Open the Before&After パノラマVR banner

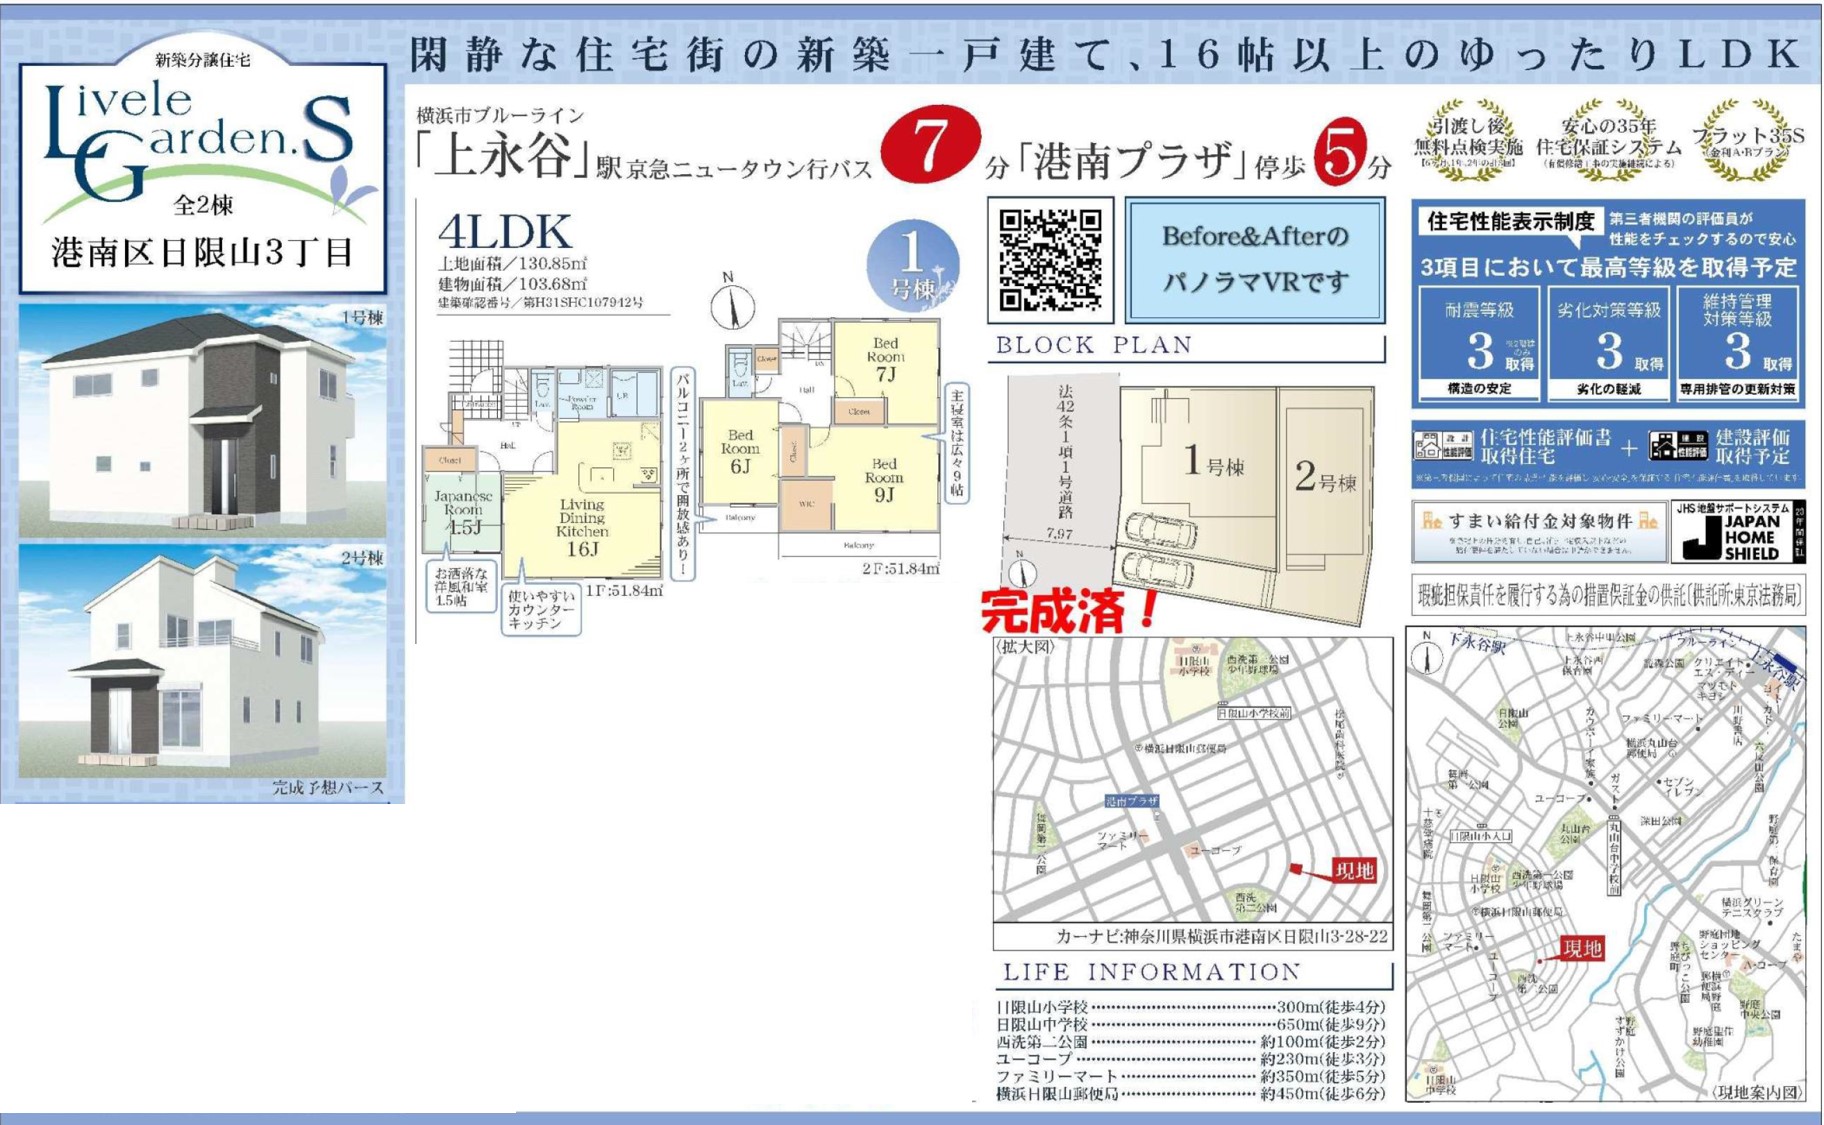click(x=1255, y=260)
